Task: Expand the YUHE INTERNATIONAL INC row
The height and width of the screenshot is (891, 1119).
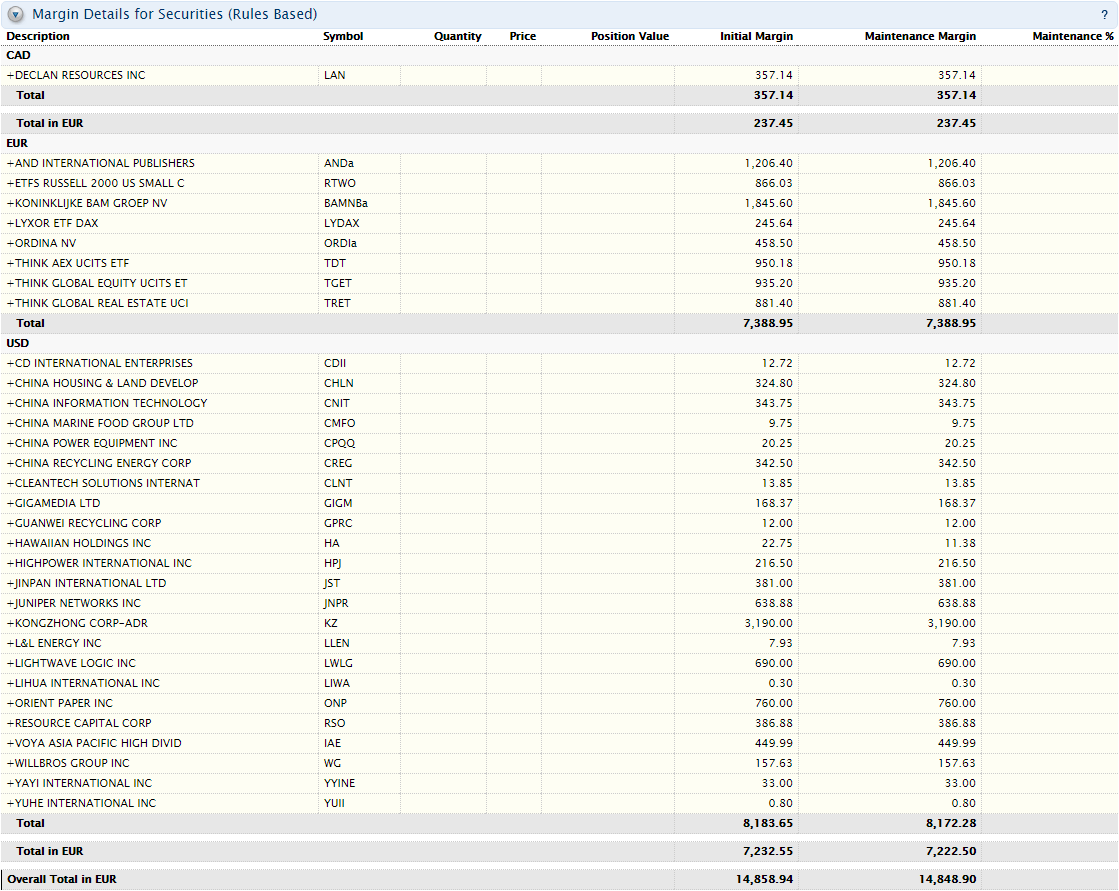Action: point(11,803)
